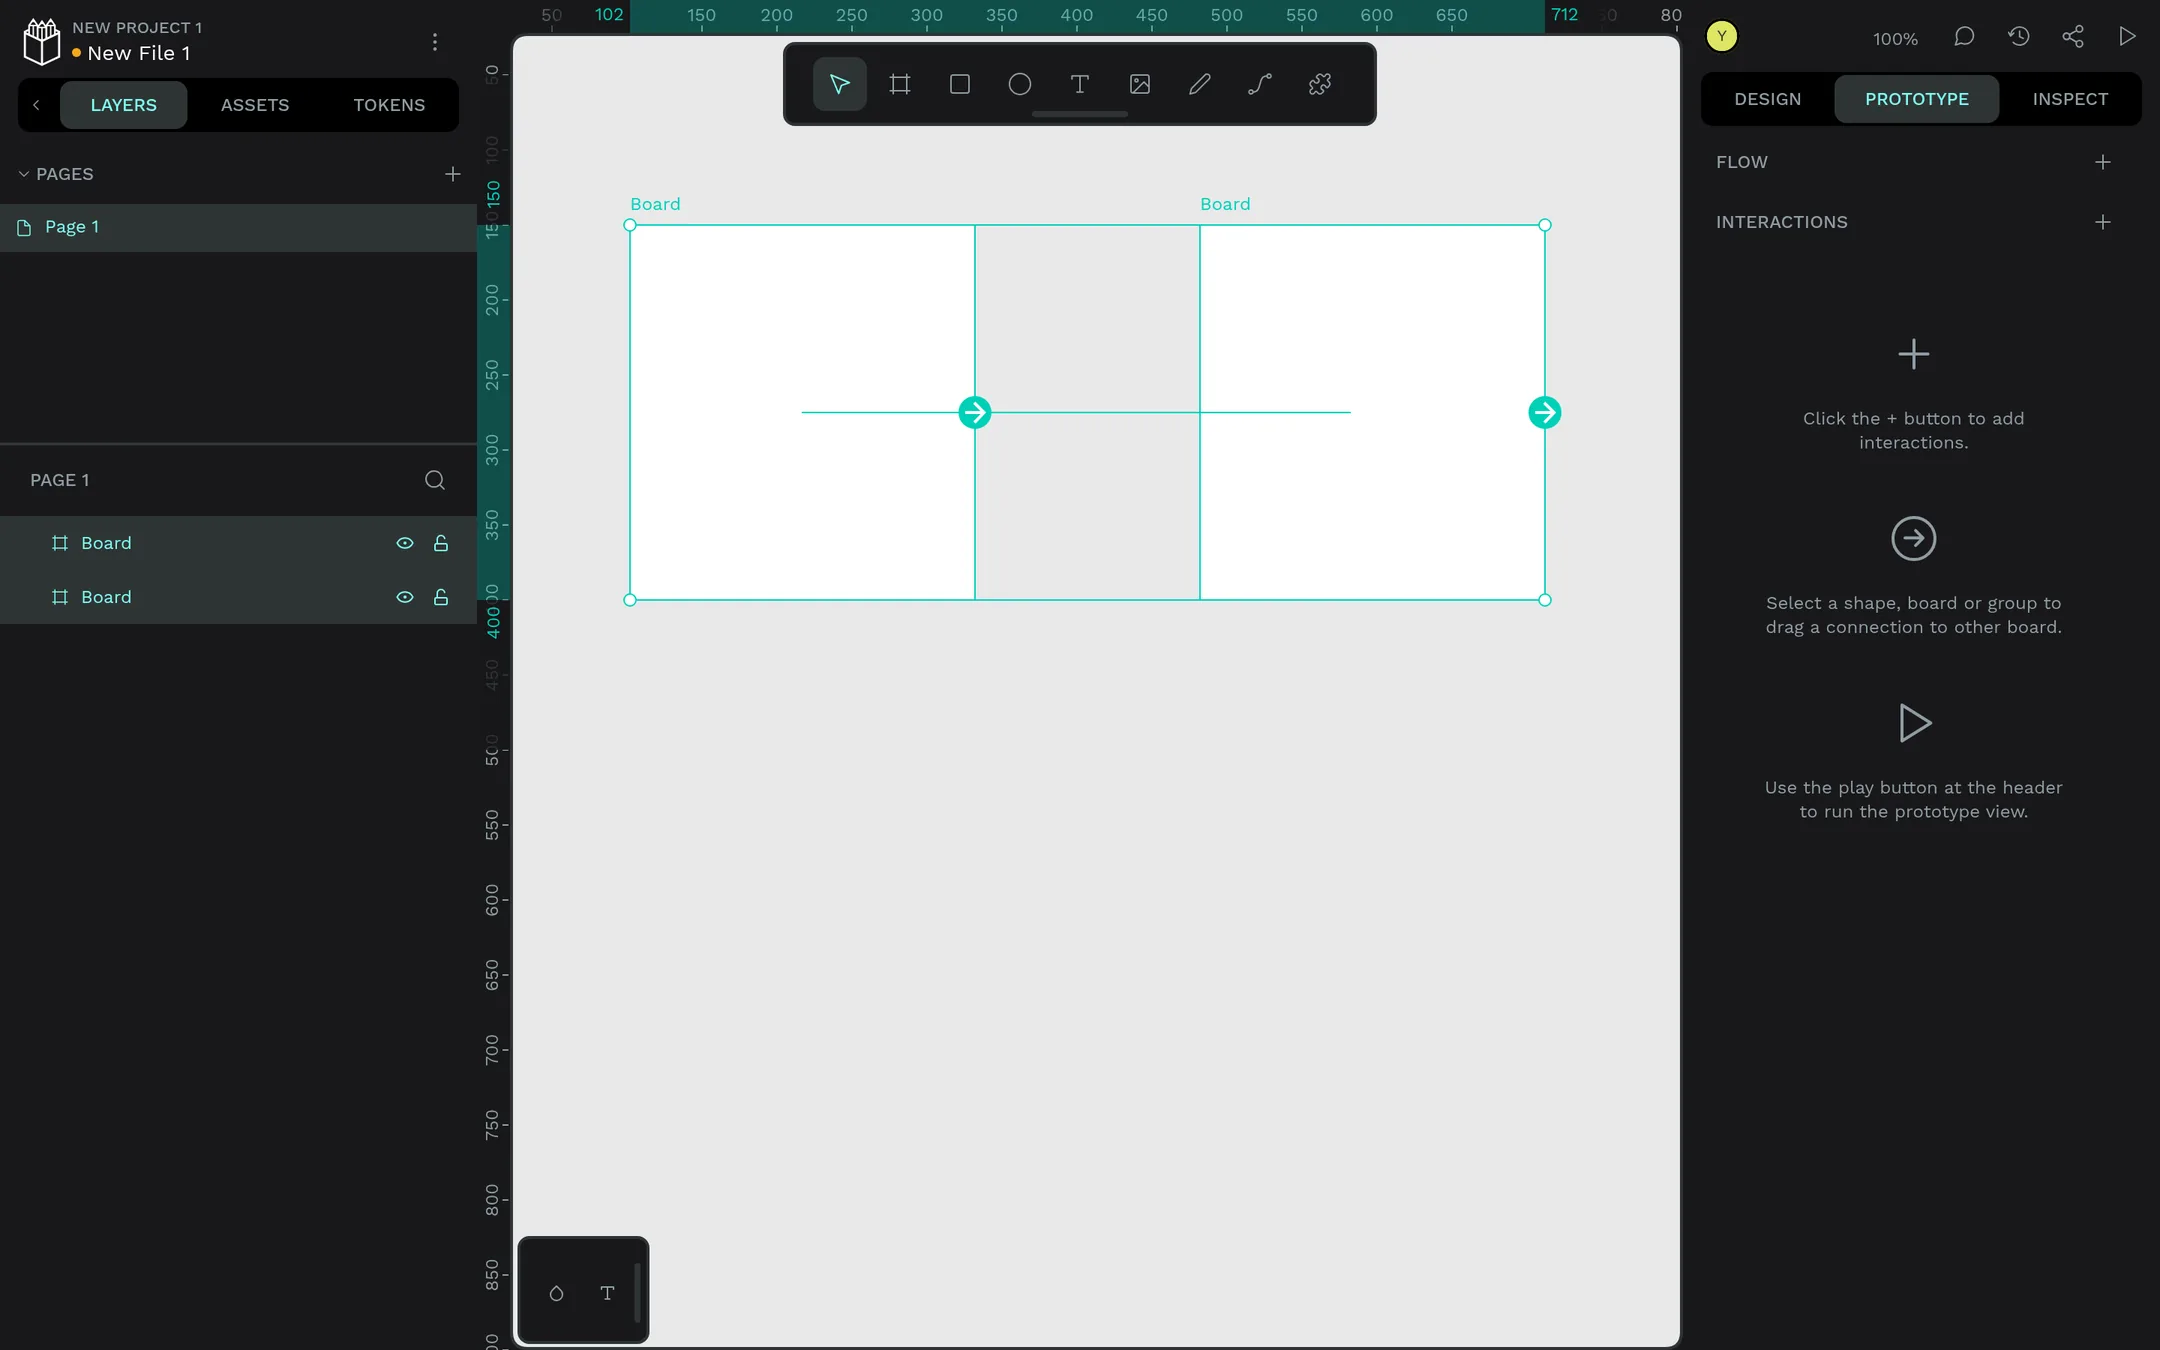
Task: Toggle visibility of upper Board layer
Action: point(404,543)
